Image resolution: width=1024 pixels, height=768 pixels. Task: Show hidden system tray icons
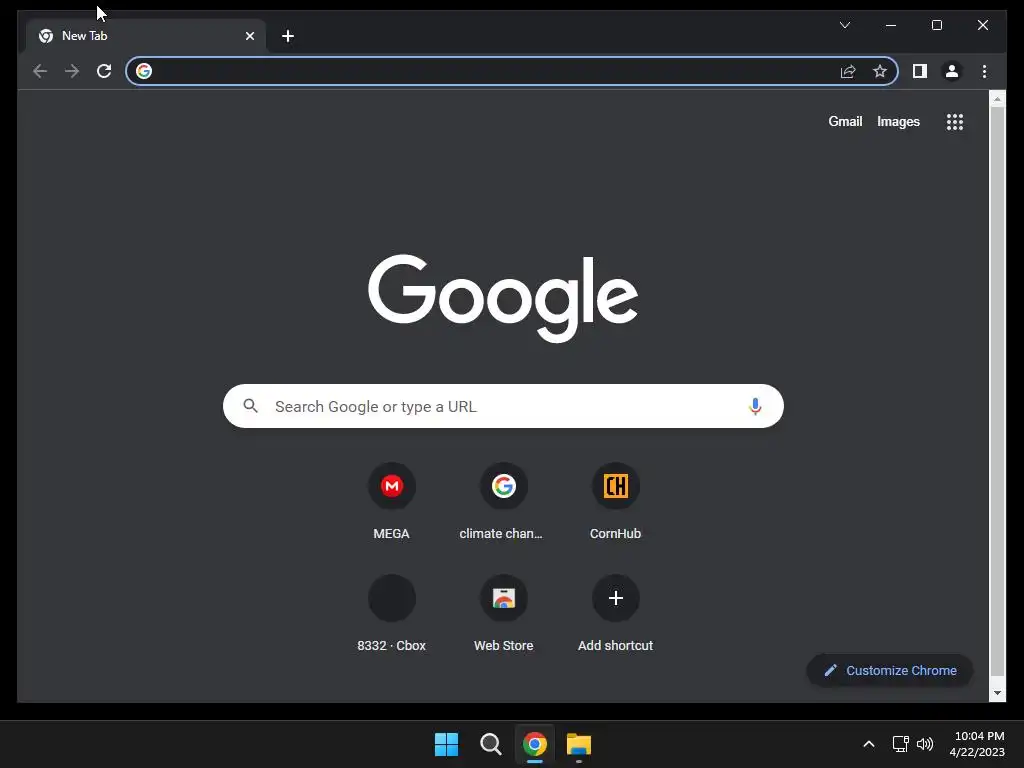[x=869, y=744]
